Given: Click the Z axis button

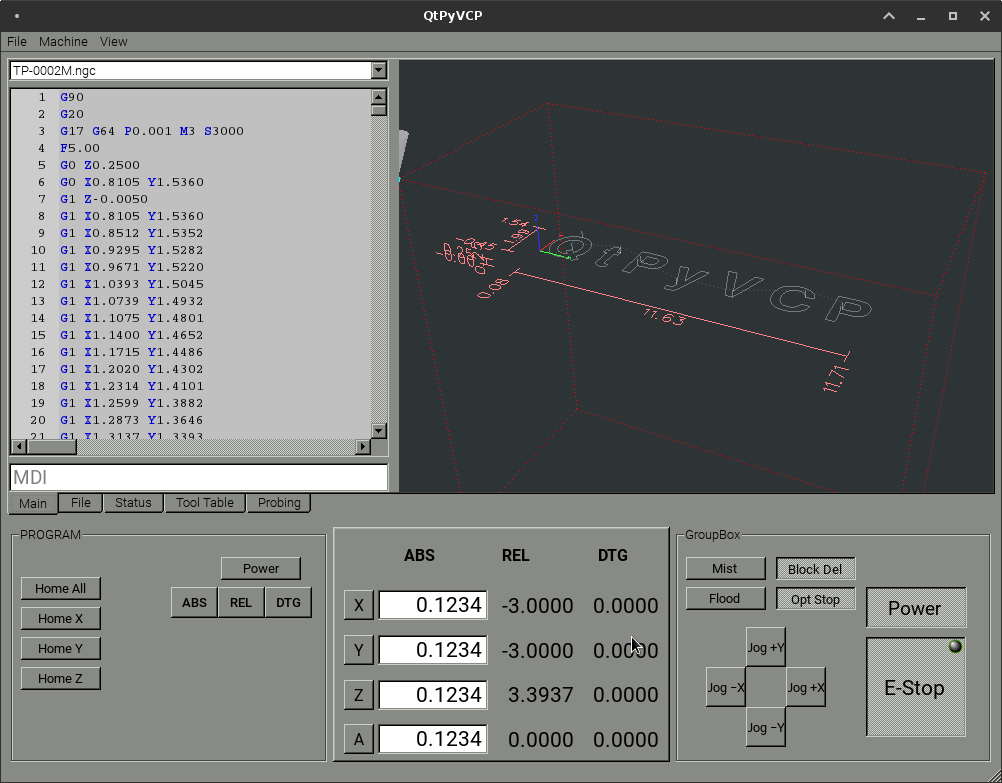Looking at the screenshot, I should click(x=358, y=695).
